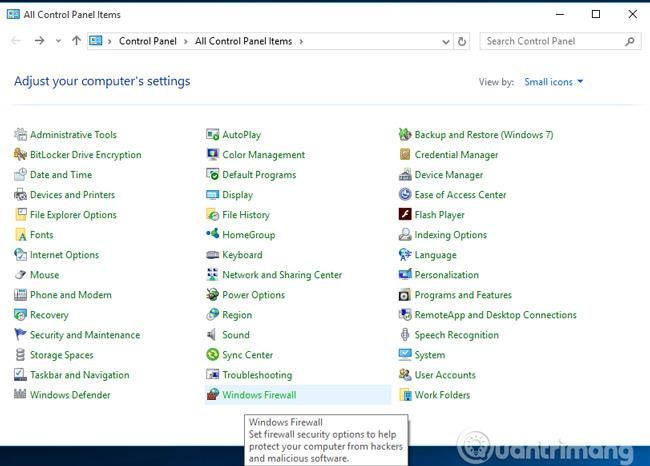Open the Default Programs link
Viewport: 650px width, 466px height.
tap(259, 175)
